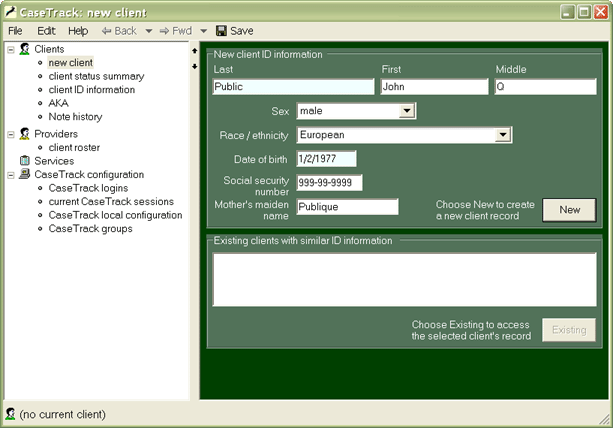Click the Existing button
Image resolution: width=613 pixels, height=428 pixels.
pos(569,330)
